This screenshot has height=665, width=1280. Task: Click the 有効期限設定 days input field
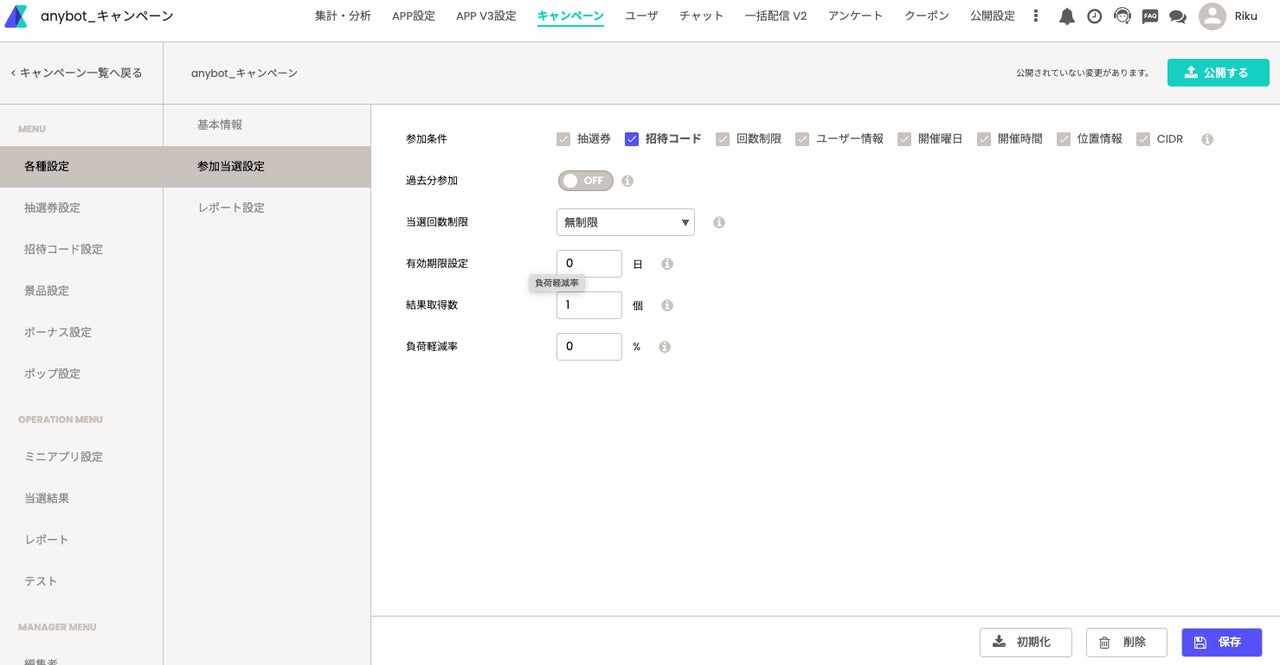click(x=589, y=264)
